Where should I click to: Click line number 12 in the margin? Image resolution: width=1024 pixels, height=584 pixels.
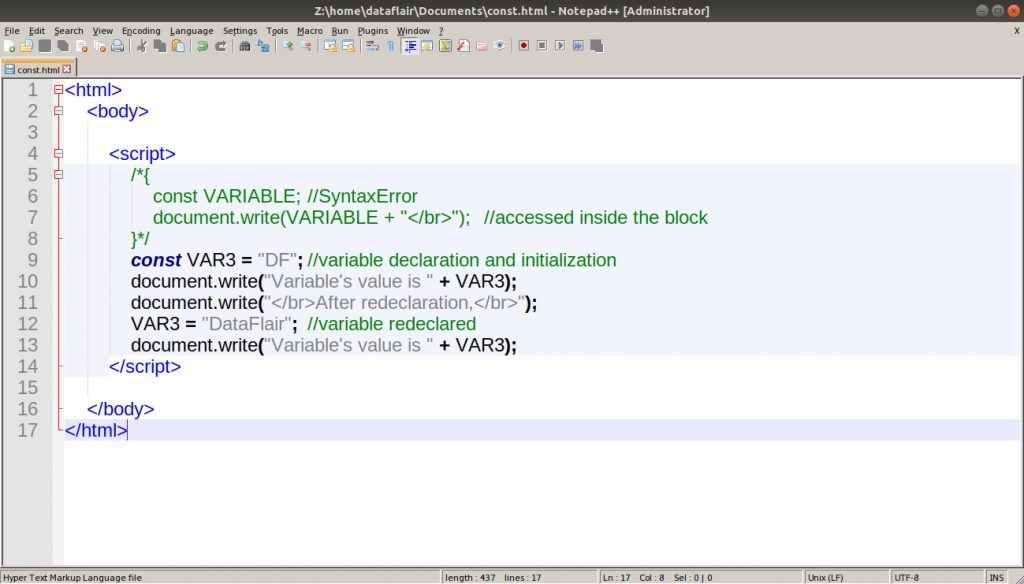(31, 323)
